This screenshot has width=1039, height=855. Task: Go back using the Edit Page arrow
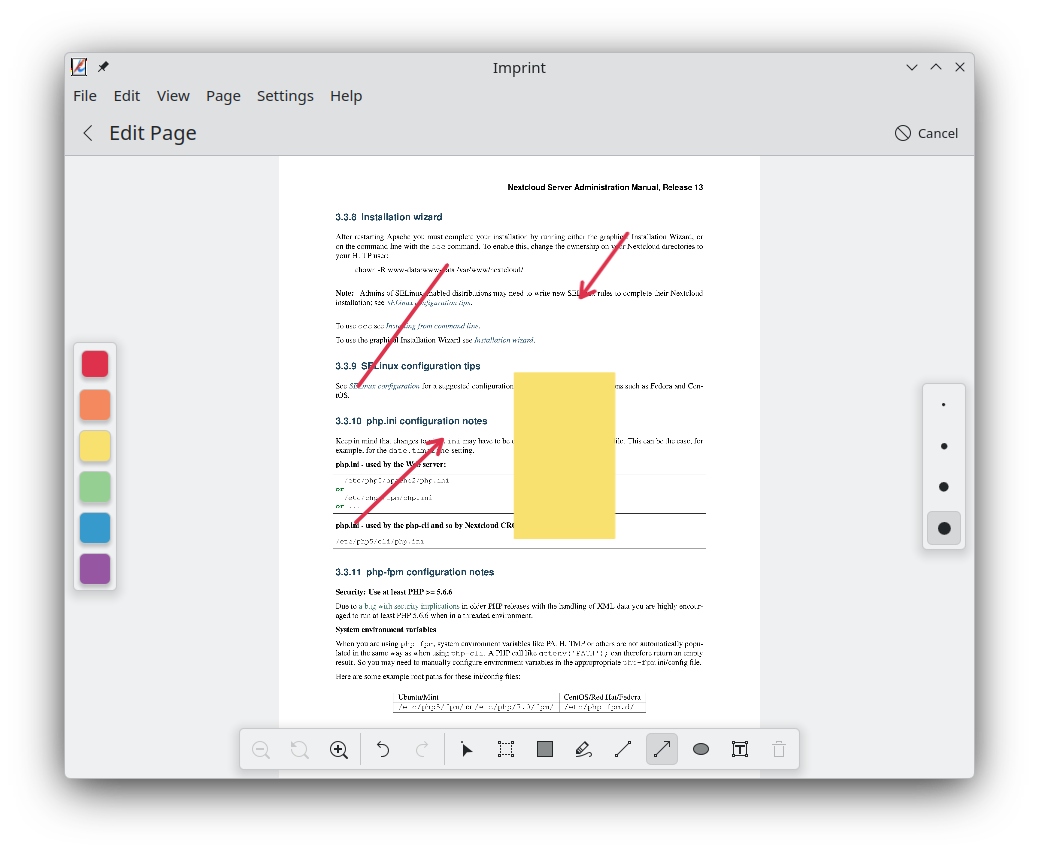(87, 133)
